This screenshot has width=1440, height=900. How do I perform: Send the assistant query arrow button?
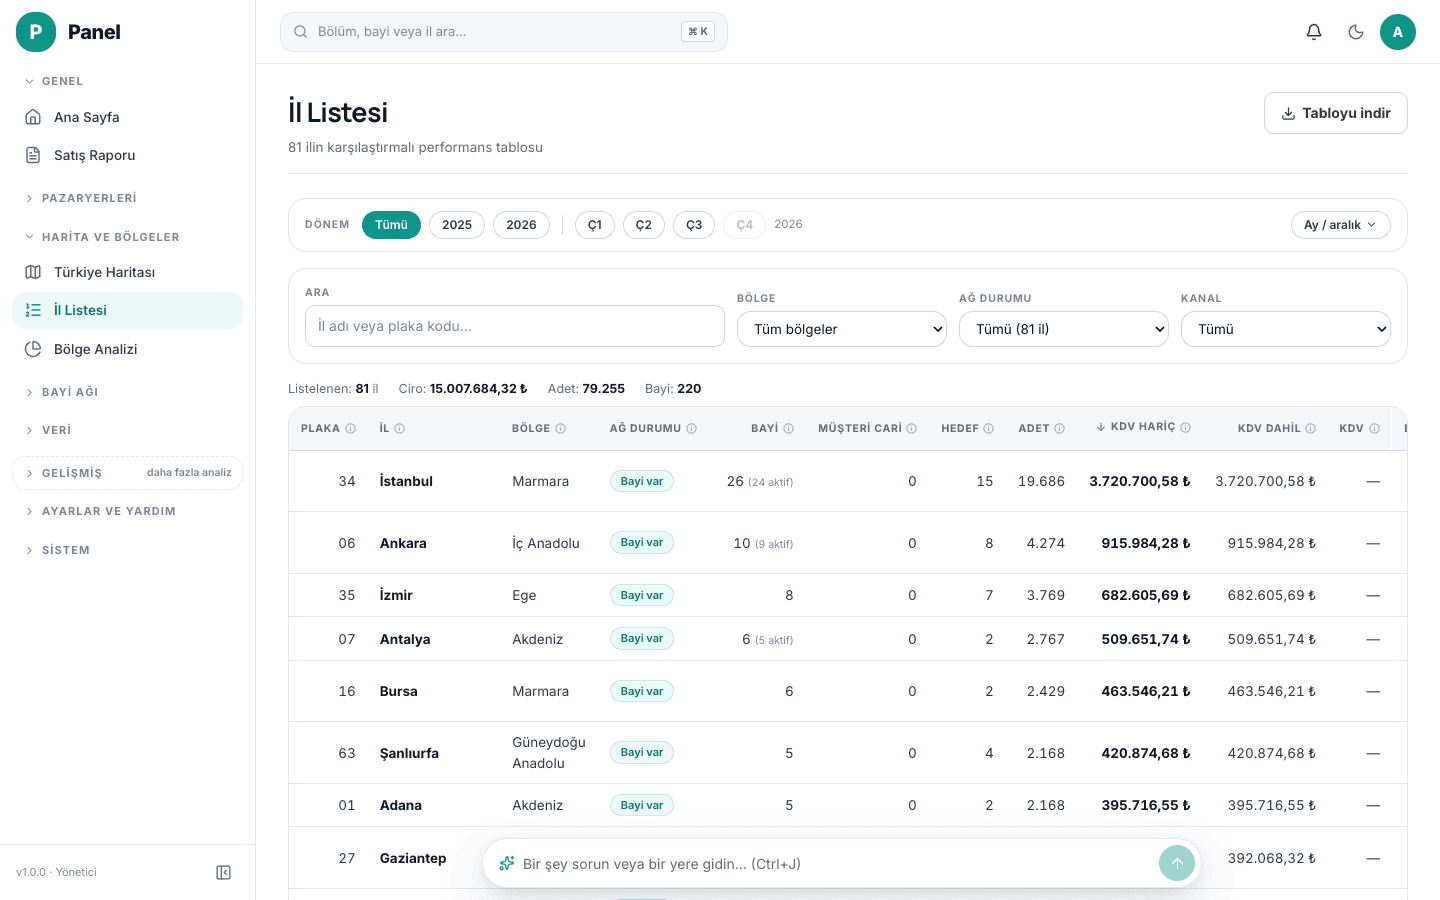[x=1177, y=863]
